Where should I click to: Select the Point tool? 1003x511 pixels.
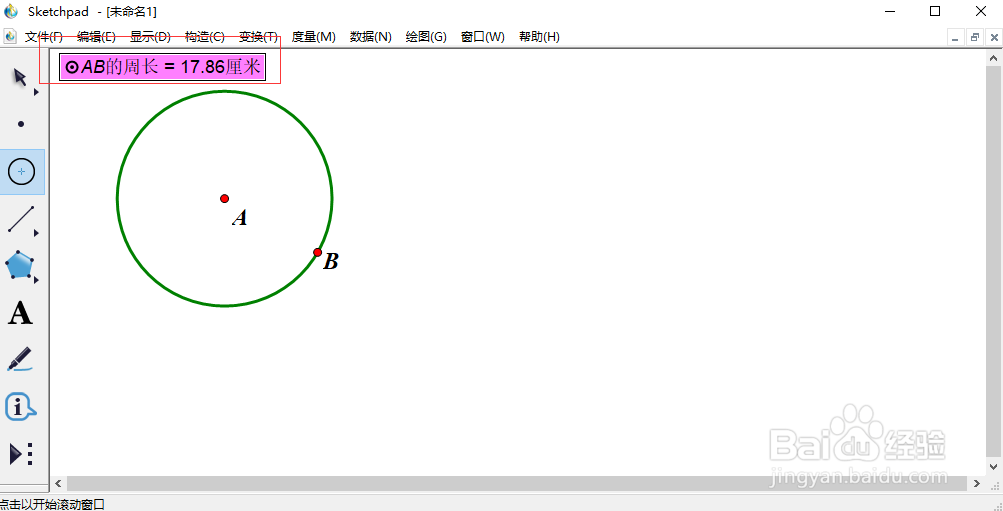coord(21,124)
